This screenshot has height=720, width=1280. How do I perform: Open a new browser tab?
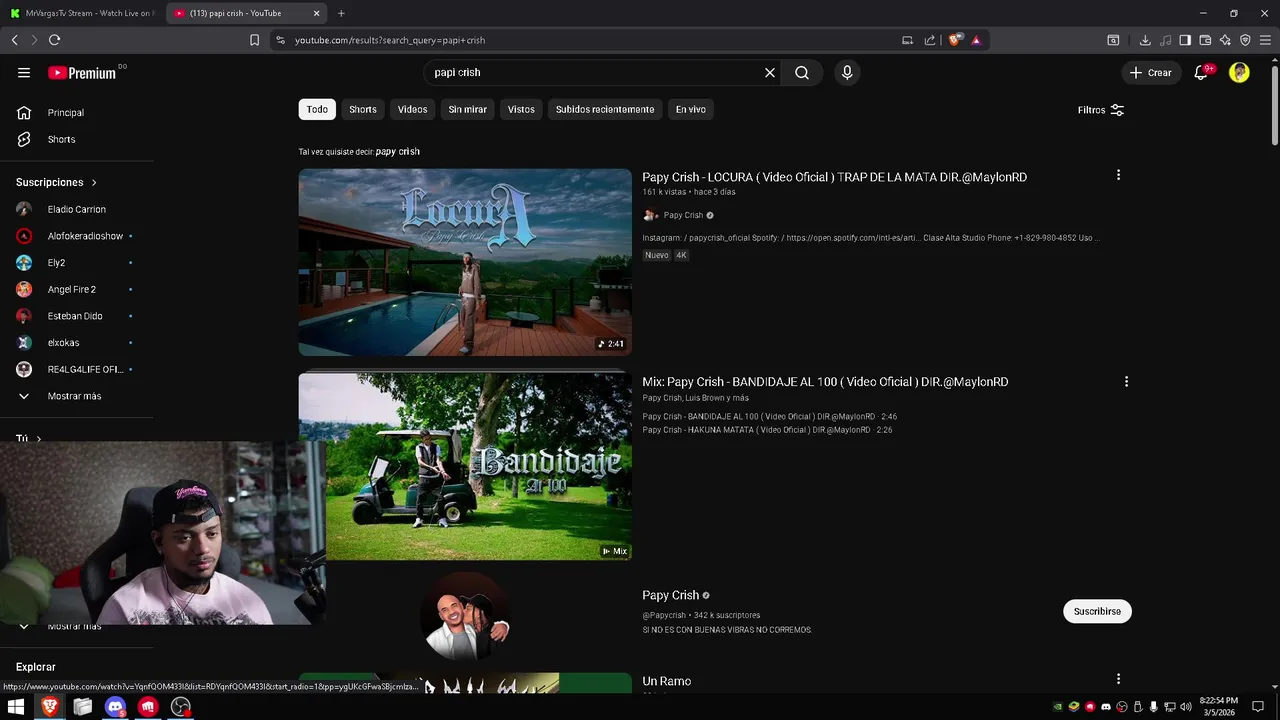341,13
